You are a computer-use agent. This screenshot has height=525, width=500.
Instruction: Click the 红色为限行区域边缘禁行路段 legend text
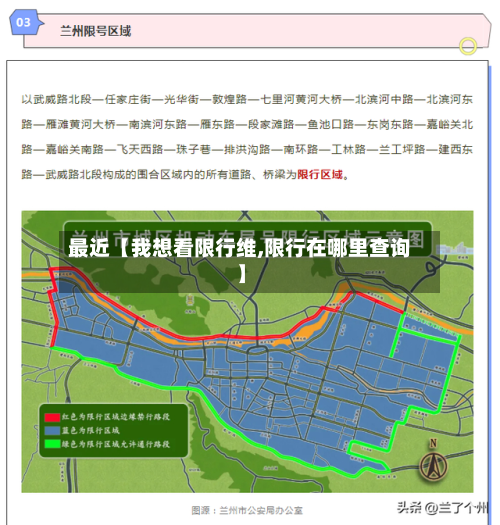116,417
